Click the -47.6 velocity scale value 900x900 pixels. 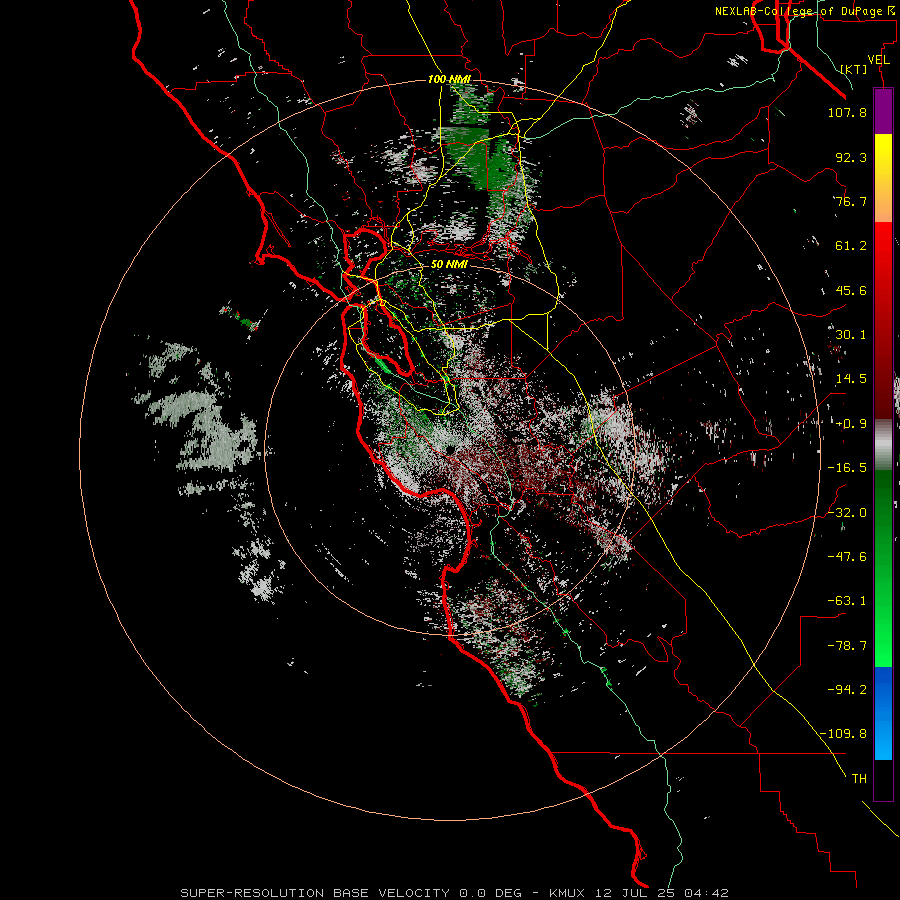pos(847,557)
